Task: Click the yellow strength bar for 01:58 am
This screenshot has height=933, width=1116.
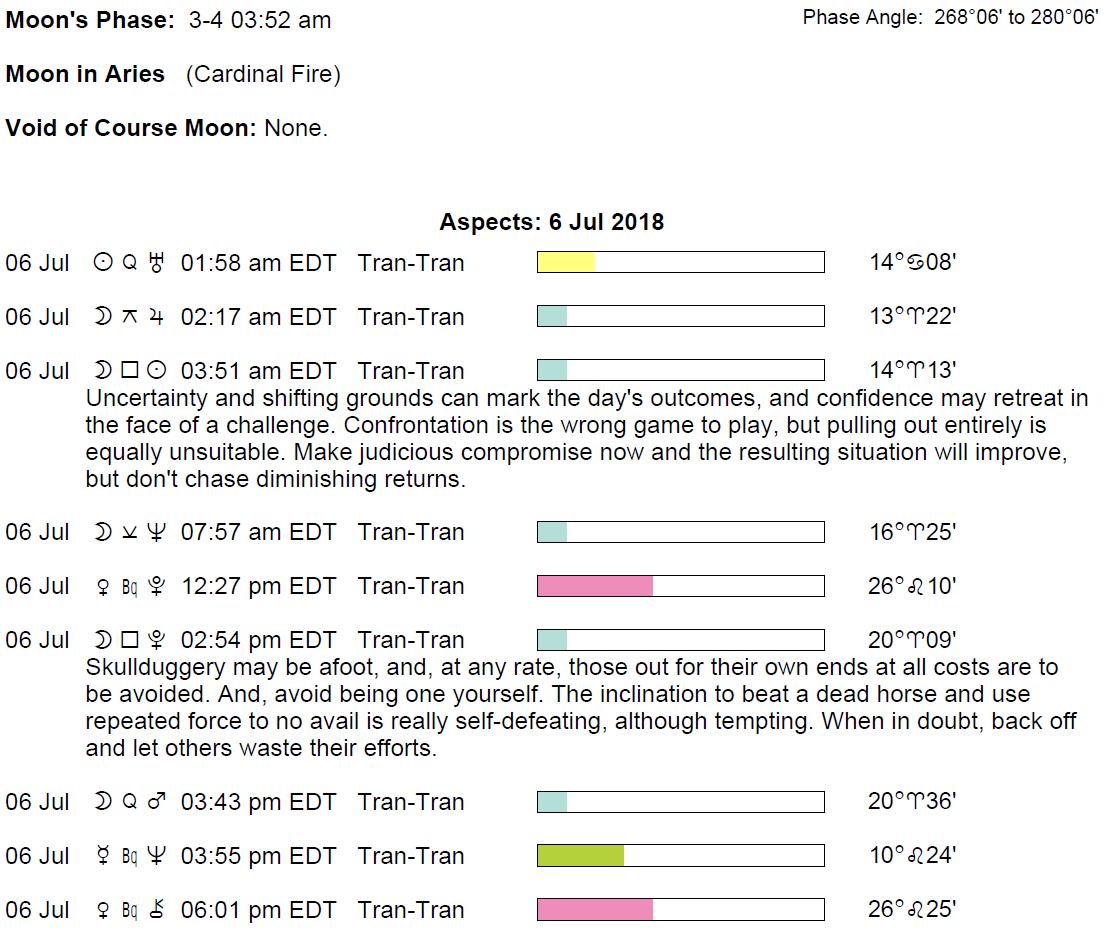Action: point(567,263)
